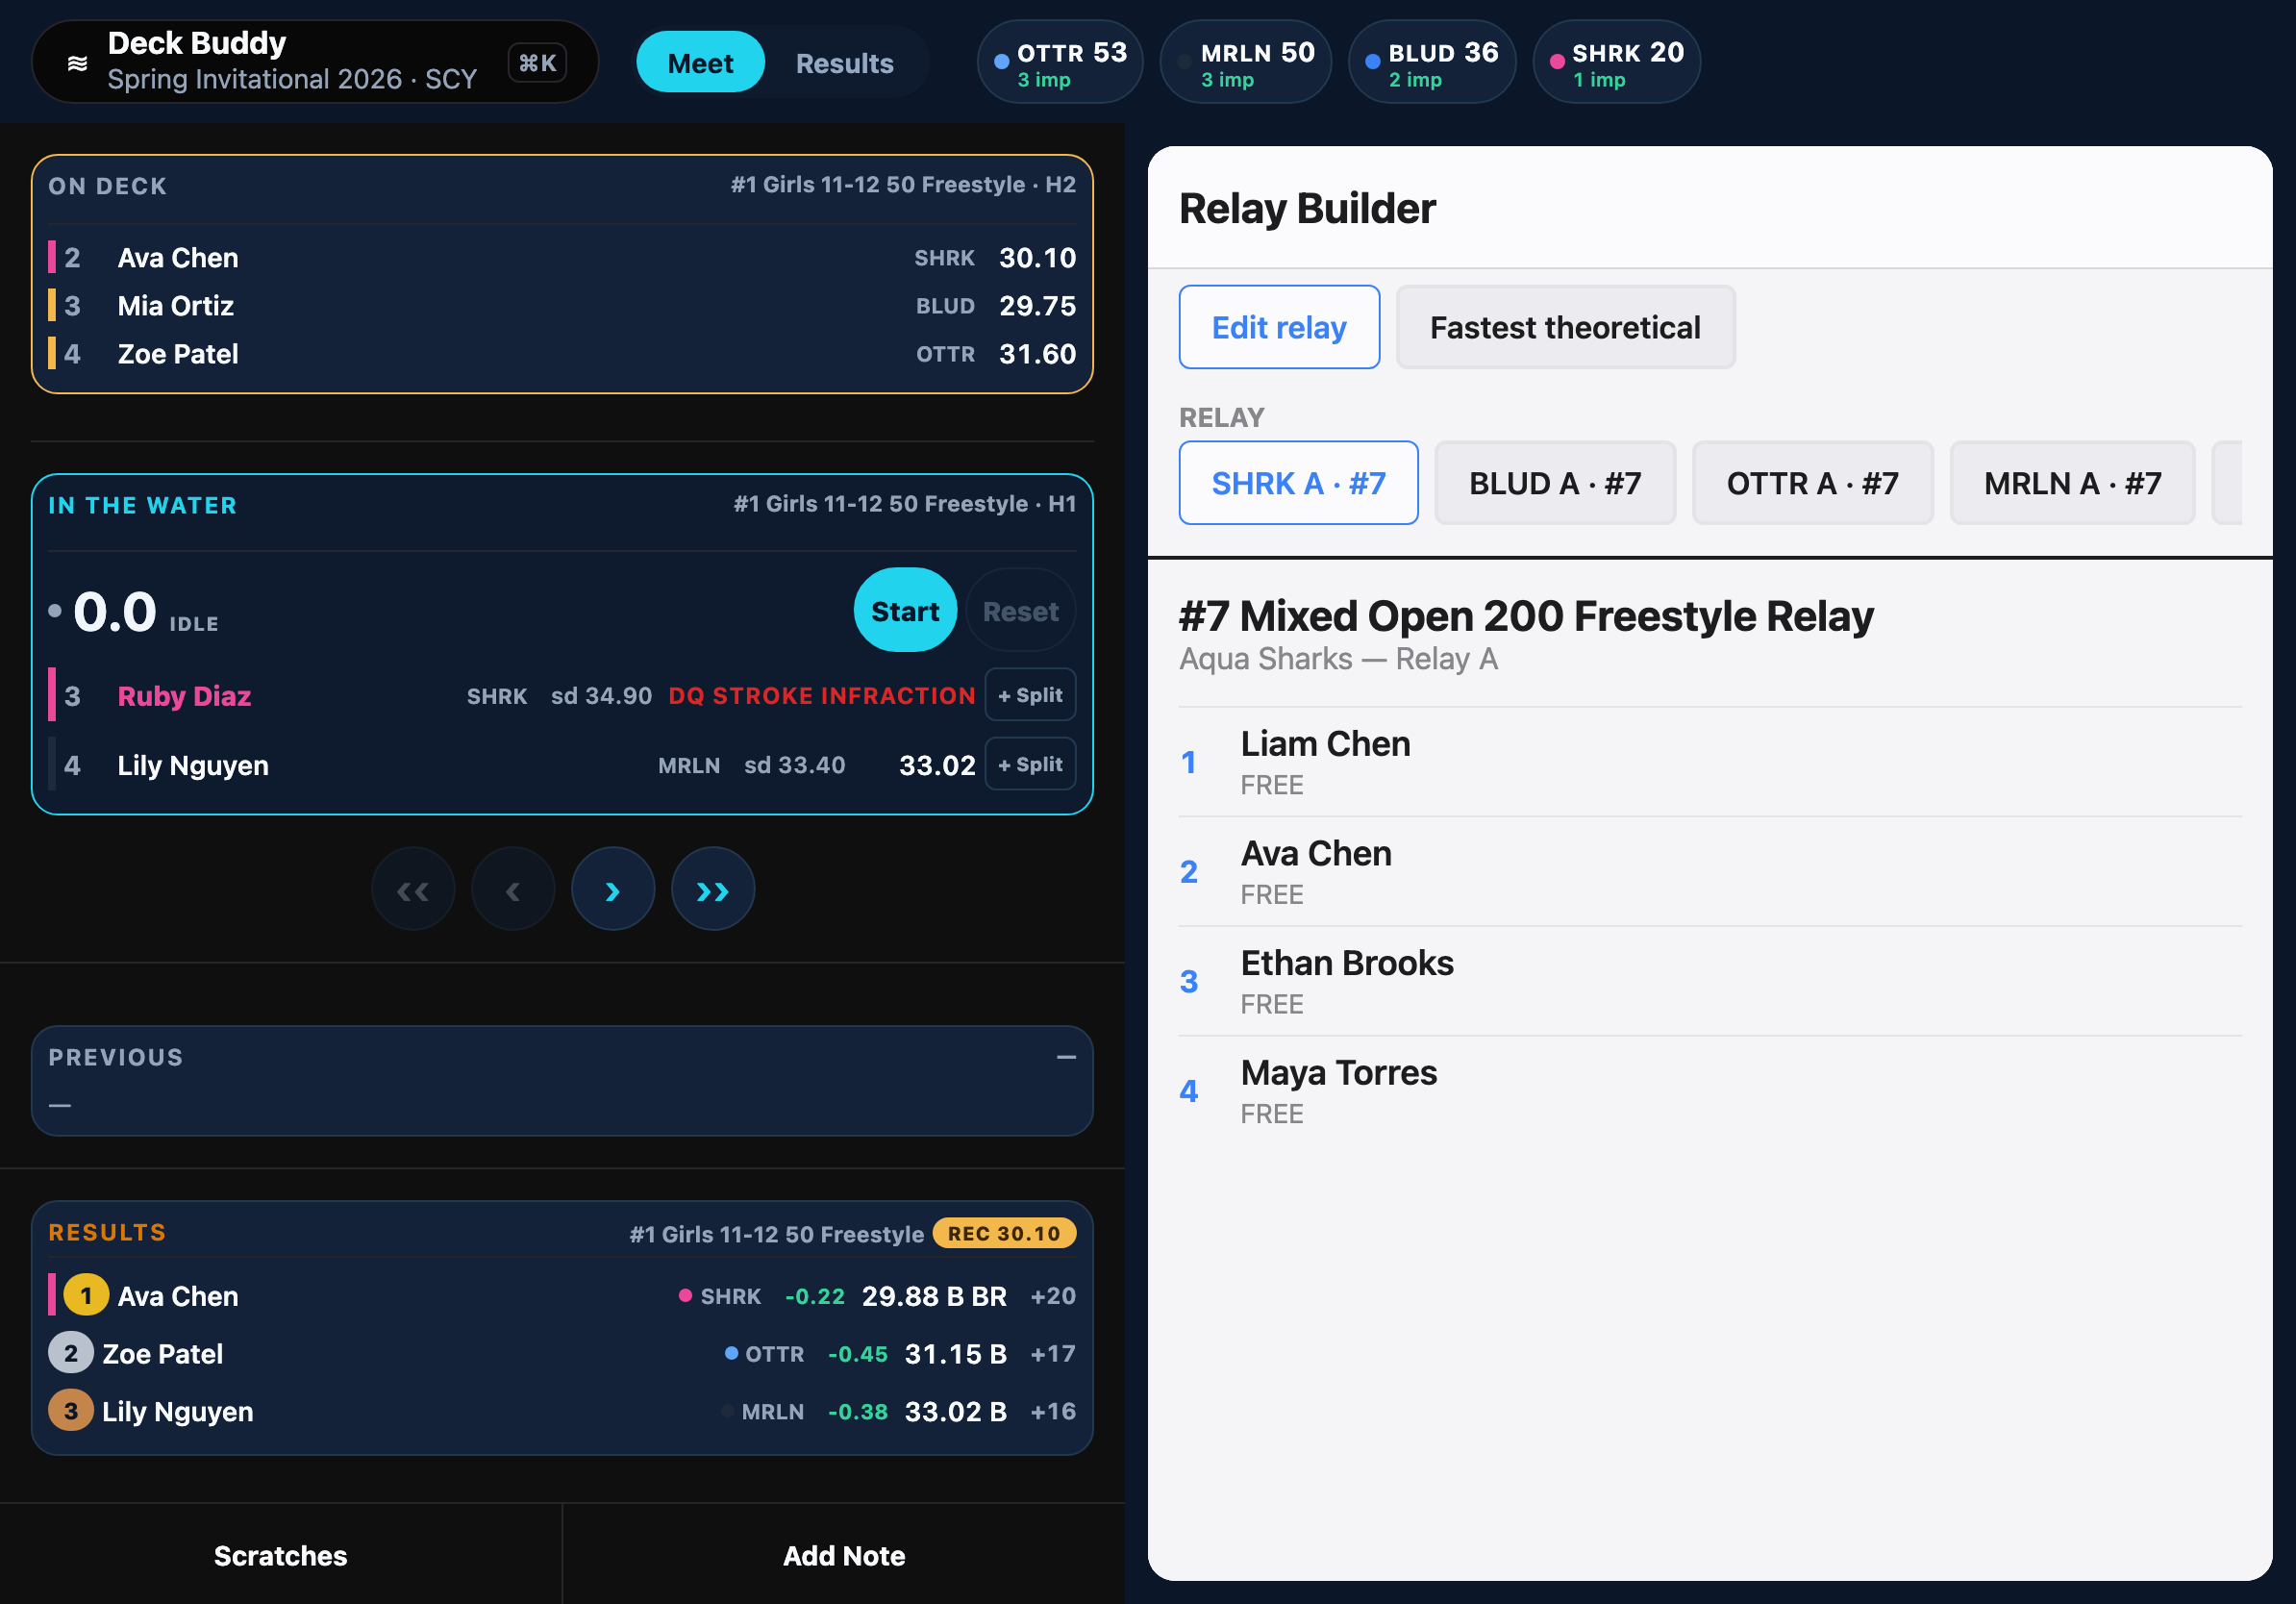Viewport: 2296px width, 1604px height.
Task: Click Ava Chen's 29.88 B BR result time
Action: click(x=934, y=1296)
